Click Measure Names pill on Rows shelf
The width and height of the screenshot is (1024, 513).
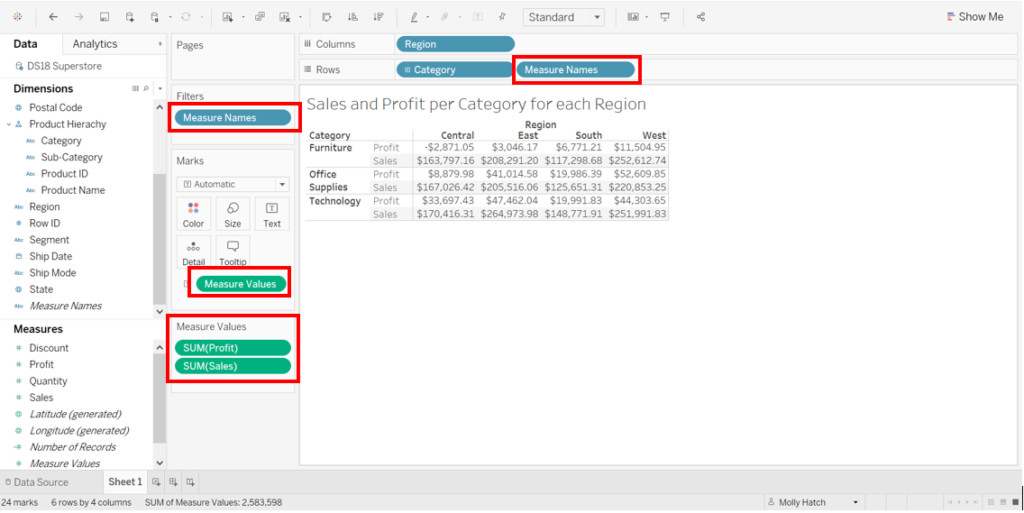575,69
